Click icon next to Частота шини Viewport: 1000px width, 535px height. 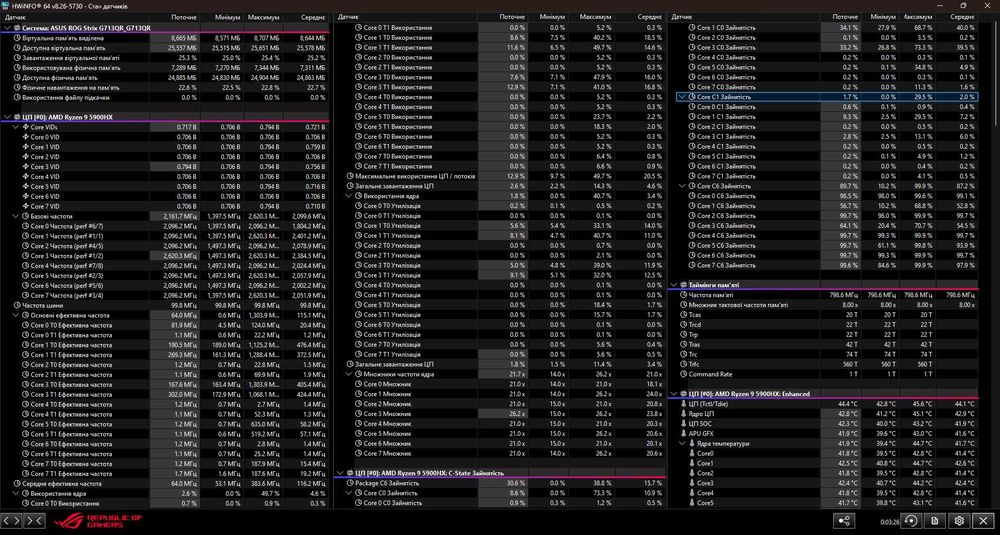17,305
